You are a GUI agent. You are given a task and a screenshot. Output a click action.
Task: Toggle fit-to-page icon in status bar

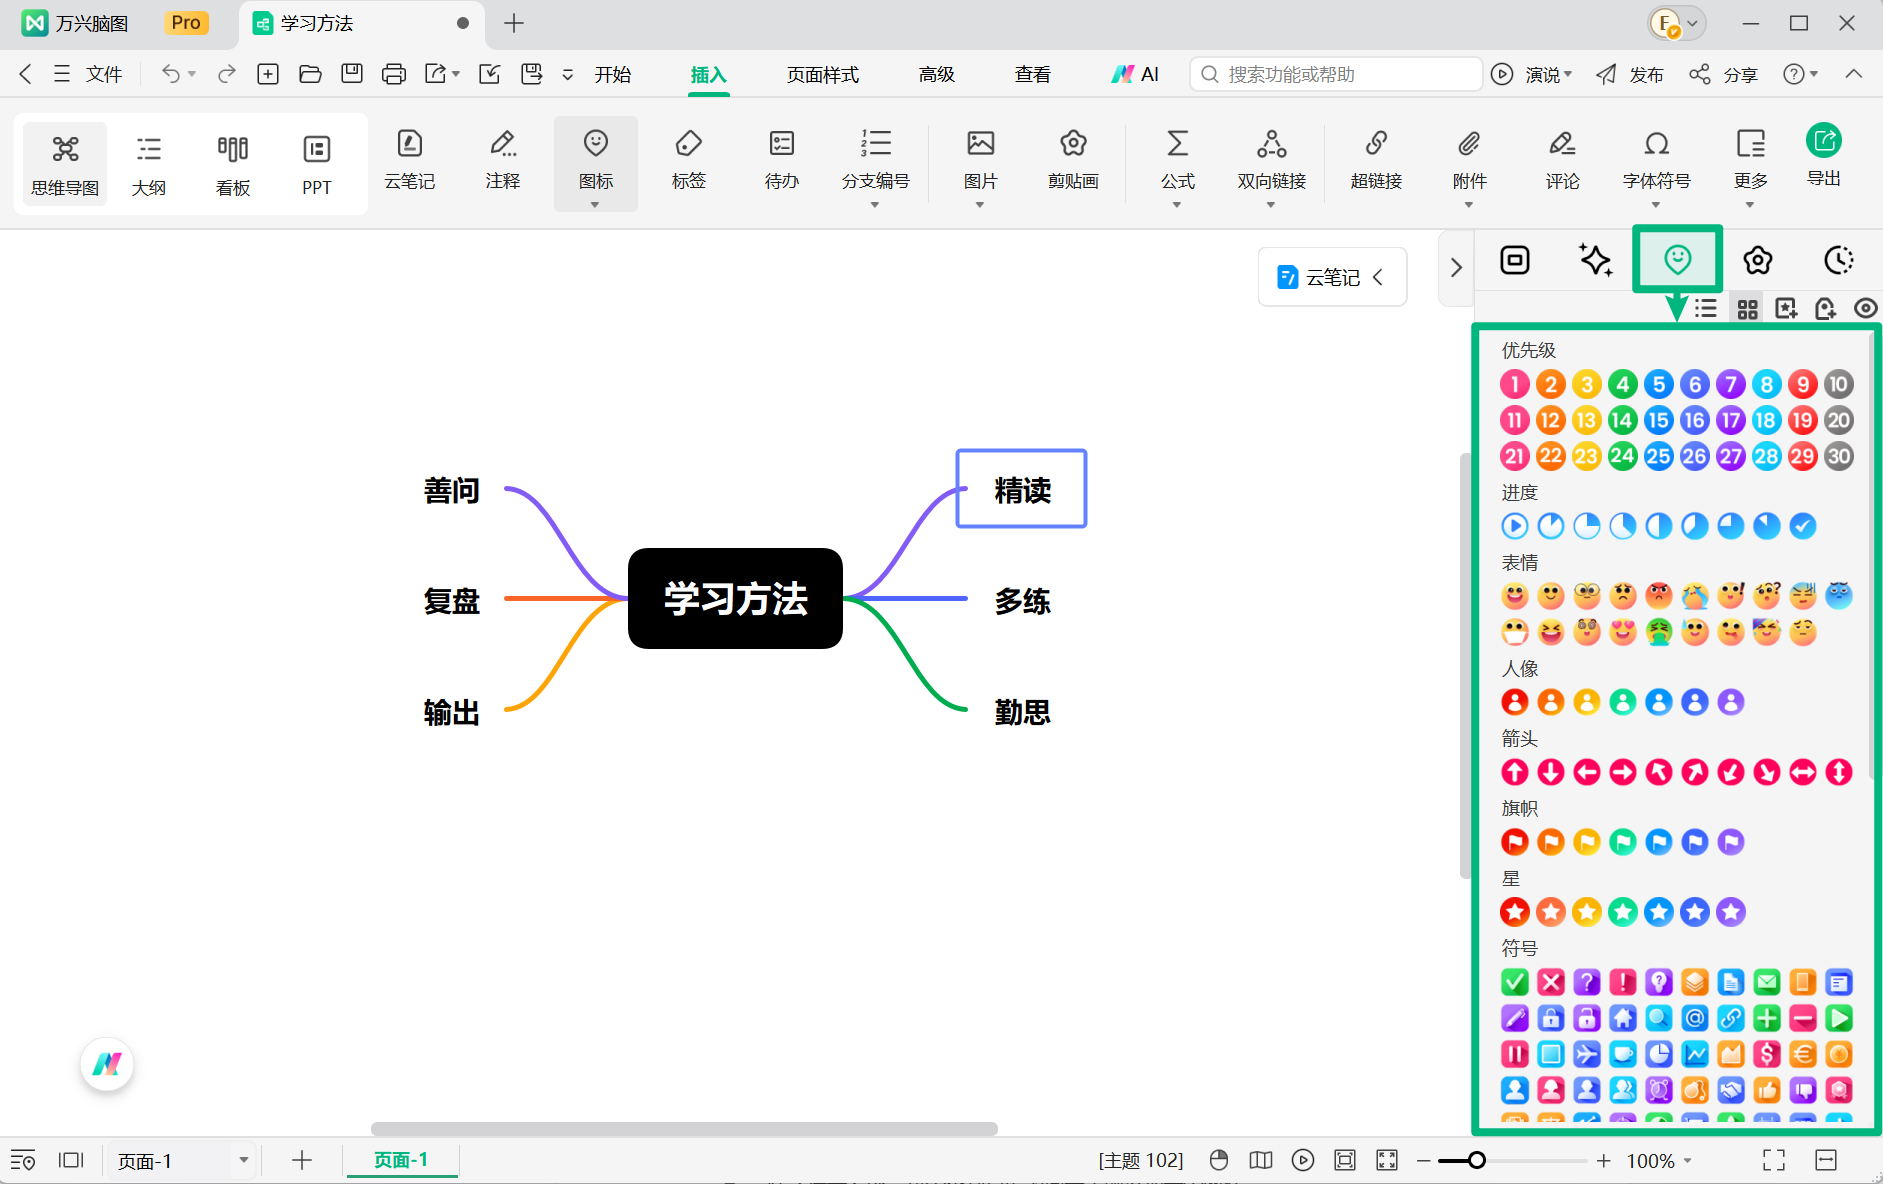tap(1345, 1160)
